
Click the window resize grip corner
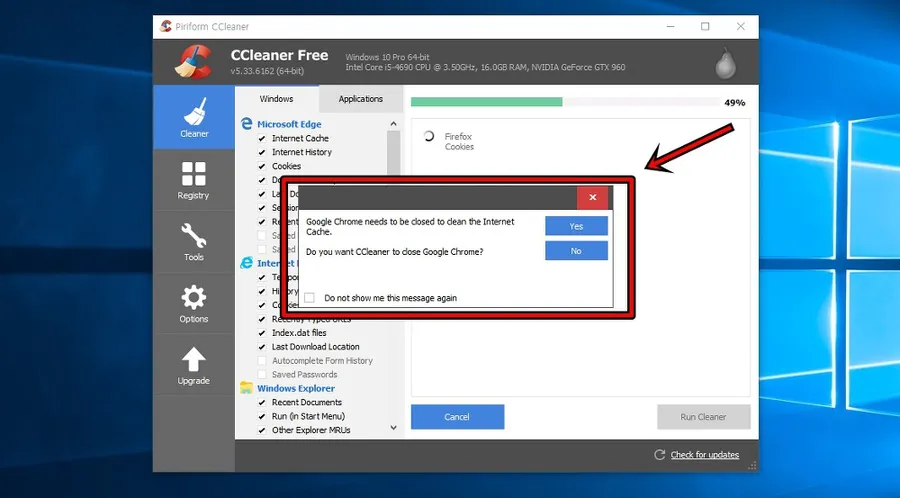coord(752,465)
